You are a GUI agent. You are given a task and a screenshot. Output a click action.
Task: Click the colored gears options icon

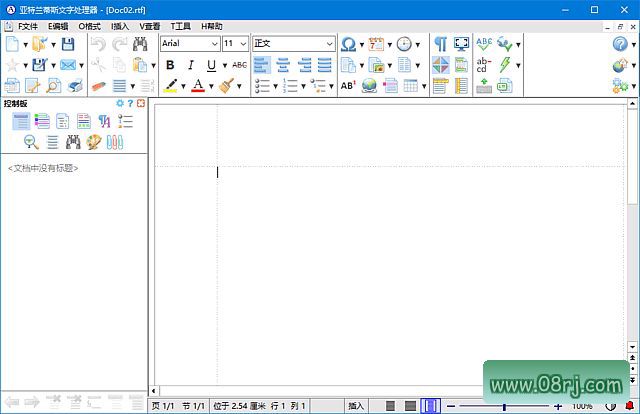pyautogui.click(x=620, y=86)
